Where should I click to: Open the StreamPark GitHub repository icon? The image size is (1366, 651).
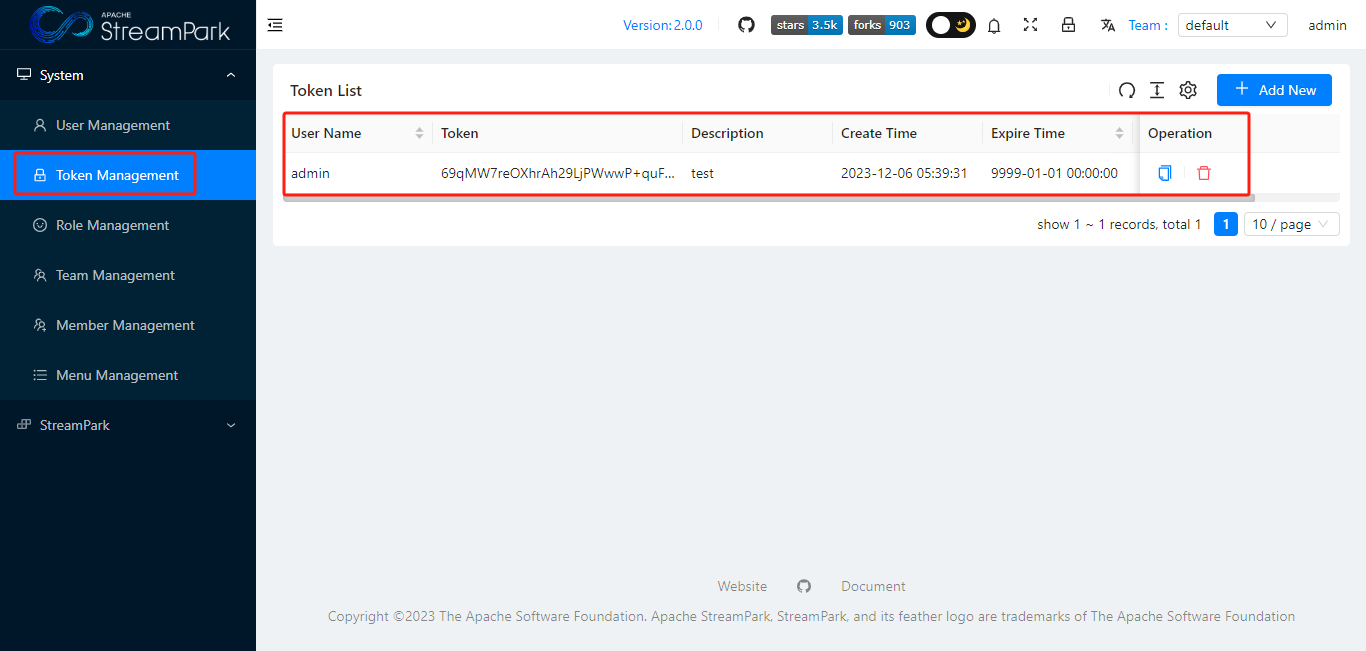point(746,24)
